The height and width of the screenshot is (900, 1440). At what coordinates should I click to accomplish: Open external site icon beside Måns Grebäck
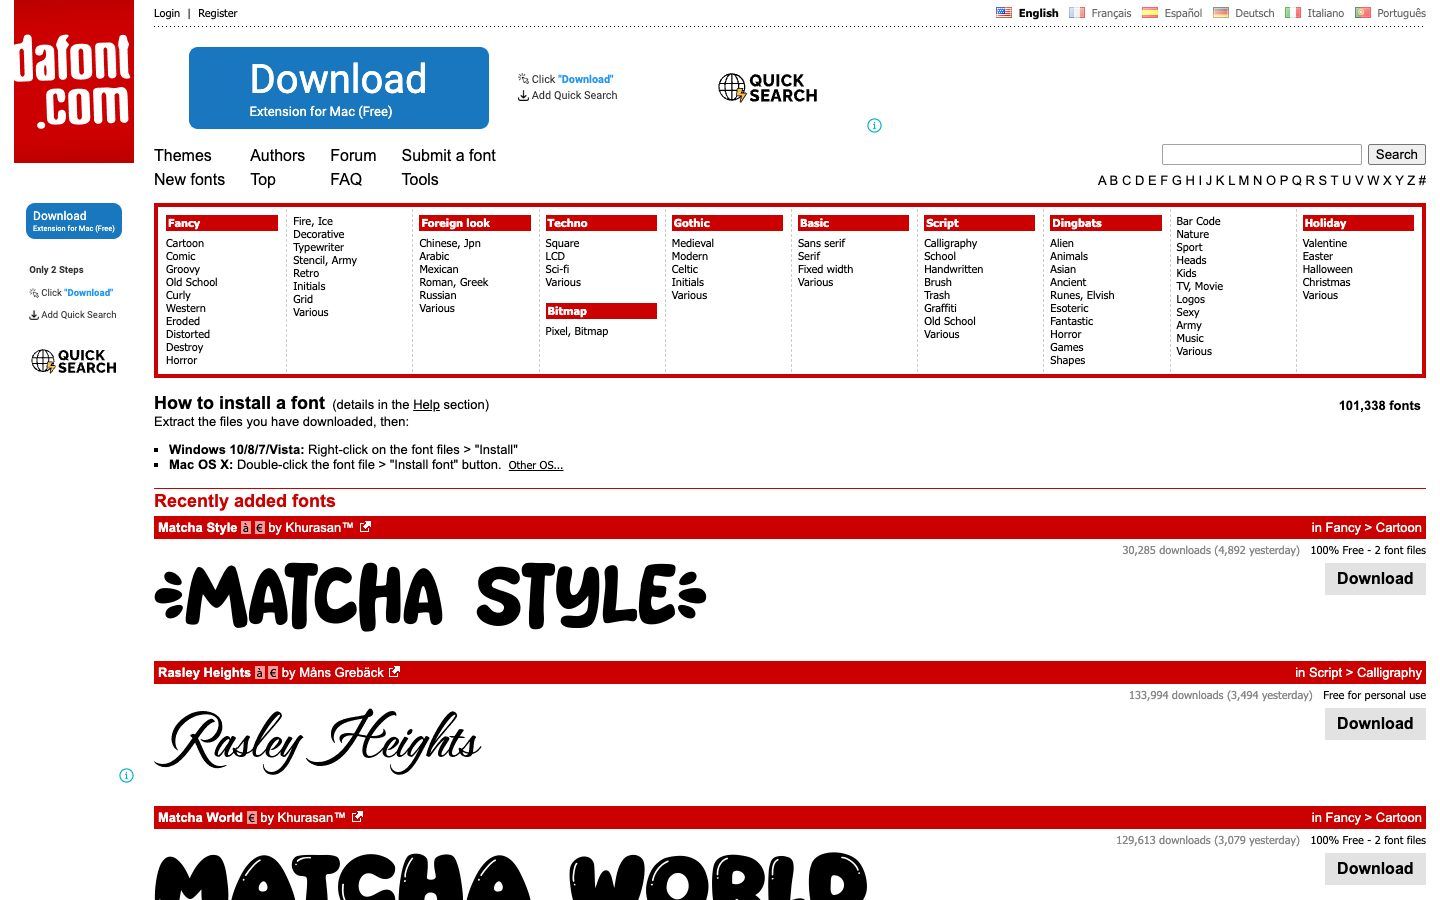394,672
